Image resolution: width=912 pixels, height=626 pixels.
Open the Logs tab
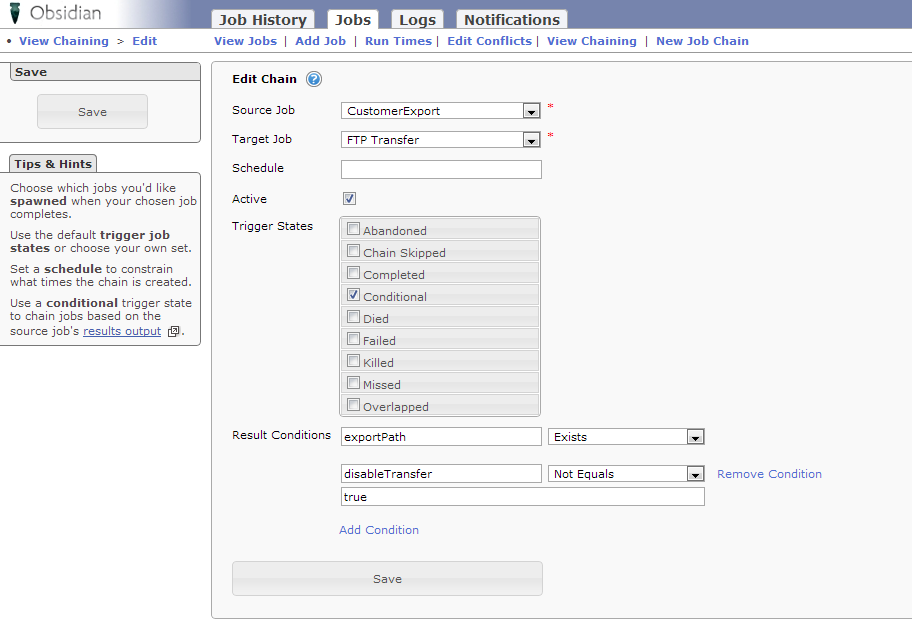coord(417,20)
